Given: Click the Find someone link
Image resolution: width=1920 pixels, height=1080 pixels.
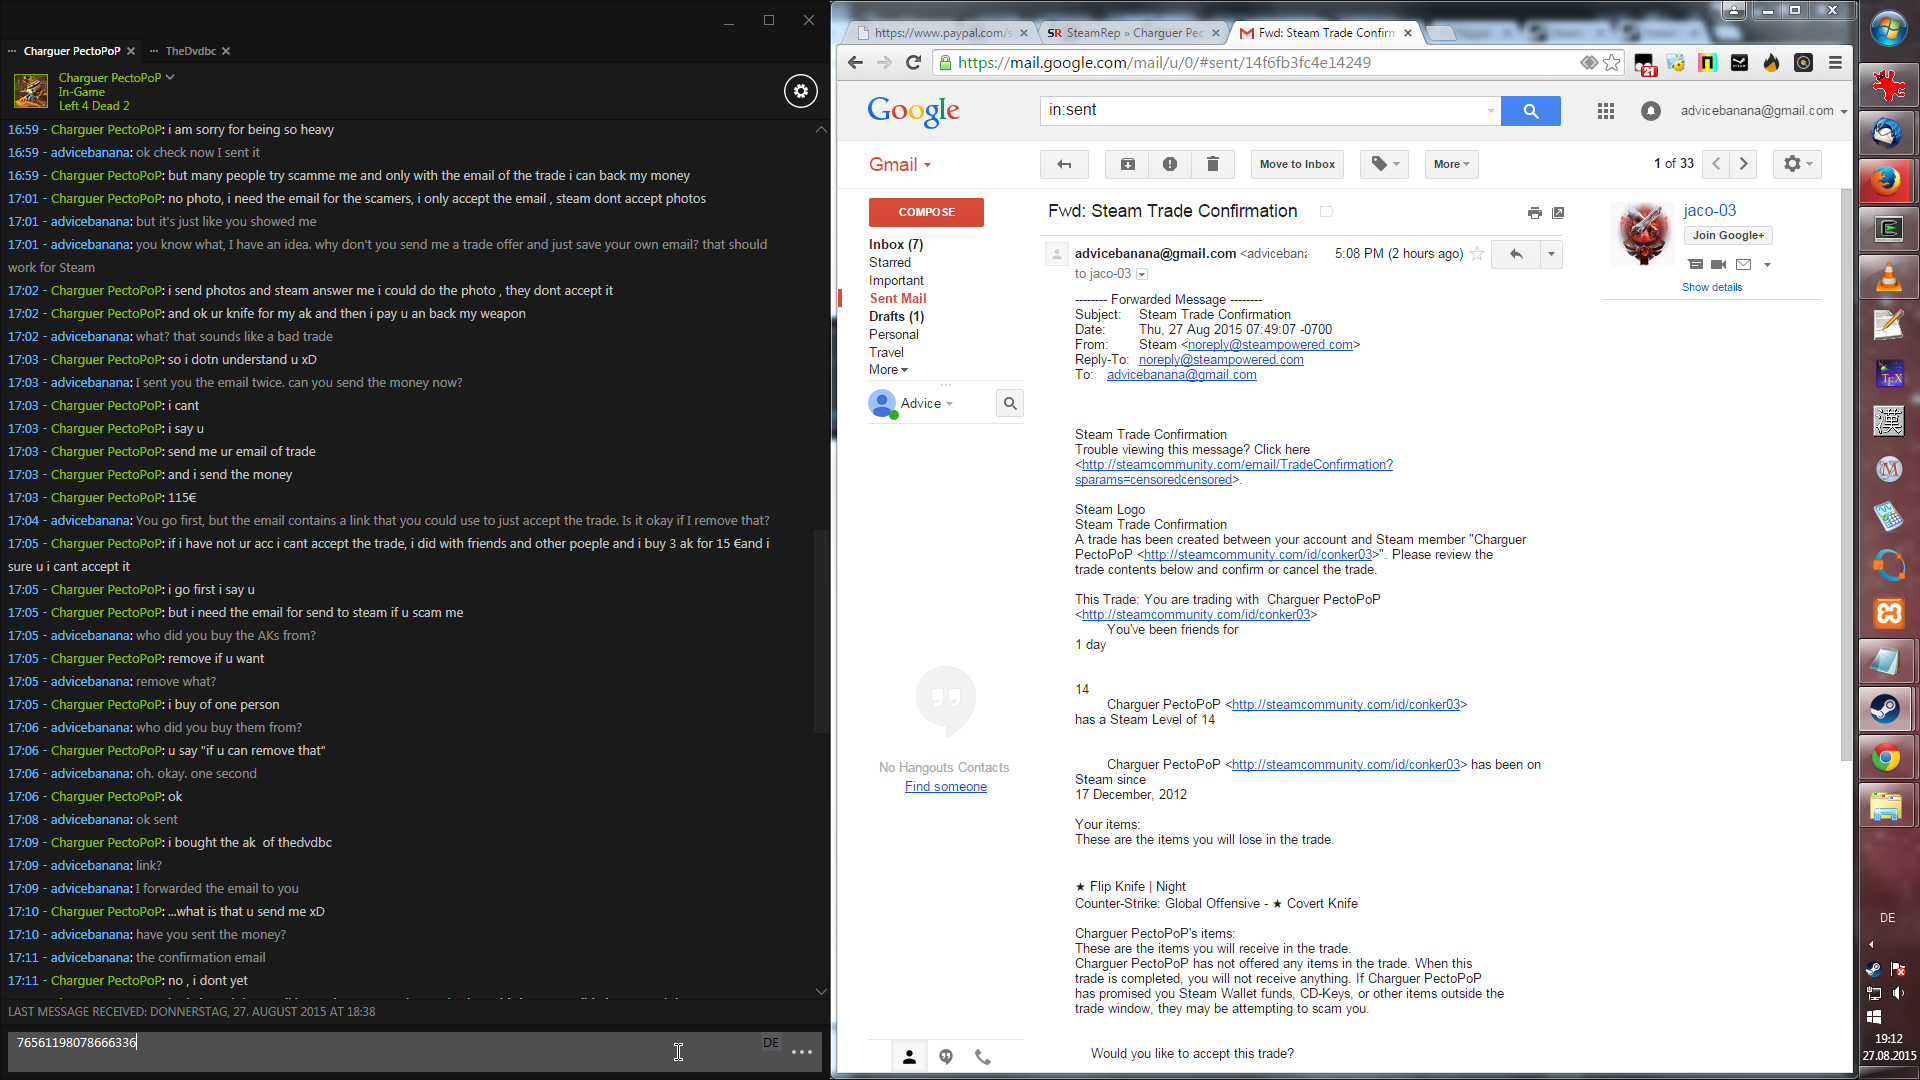Looking at the screenshot, I should click(945, 787).
